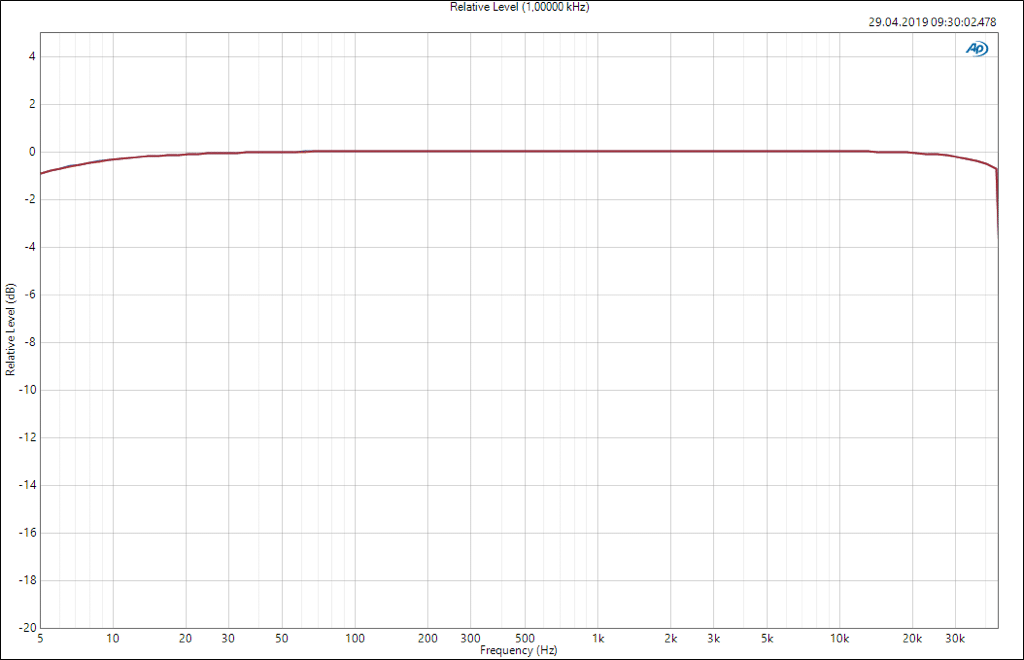Viewport: 1024px width, 660px height.
Task: Click the 5 tick at frequency axis start
Action: [x=40, y=638]
